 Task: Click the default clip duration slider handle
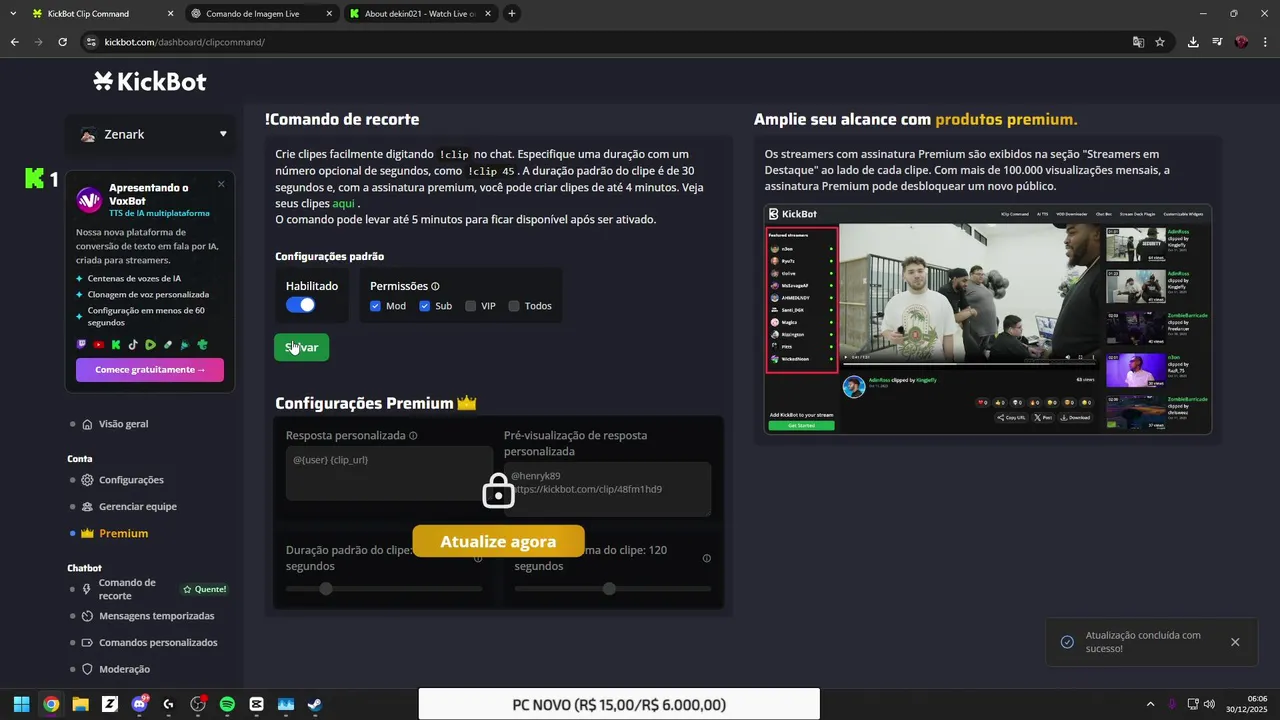click(325, 589)
